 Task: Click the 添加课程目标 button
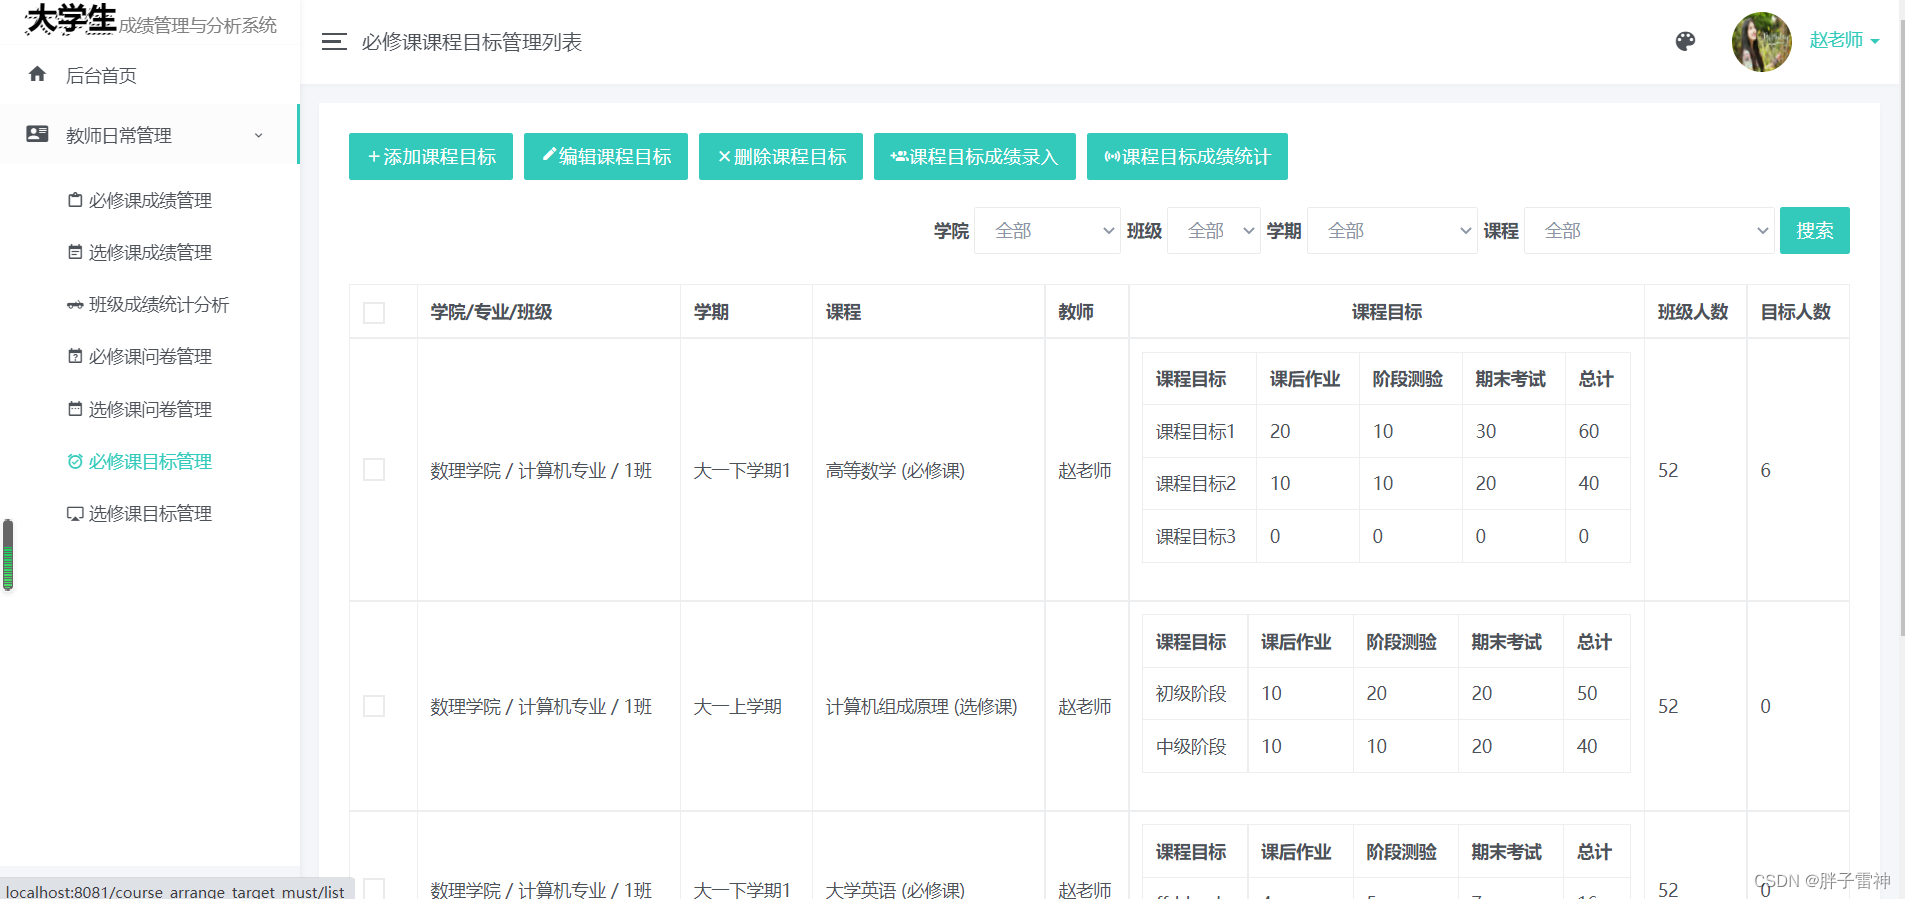[x=431, y=157]
